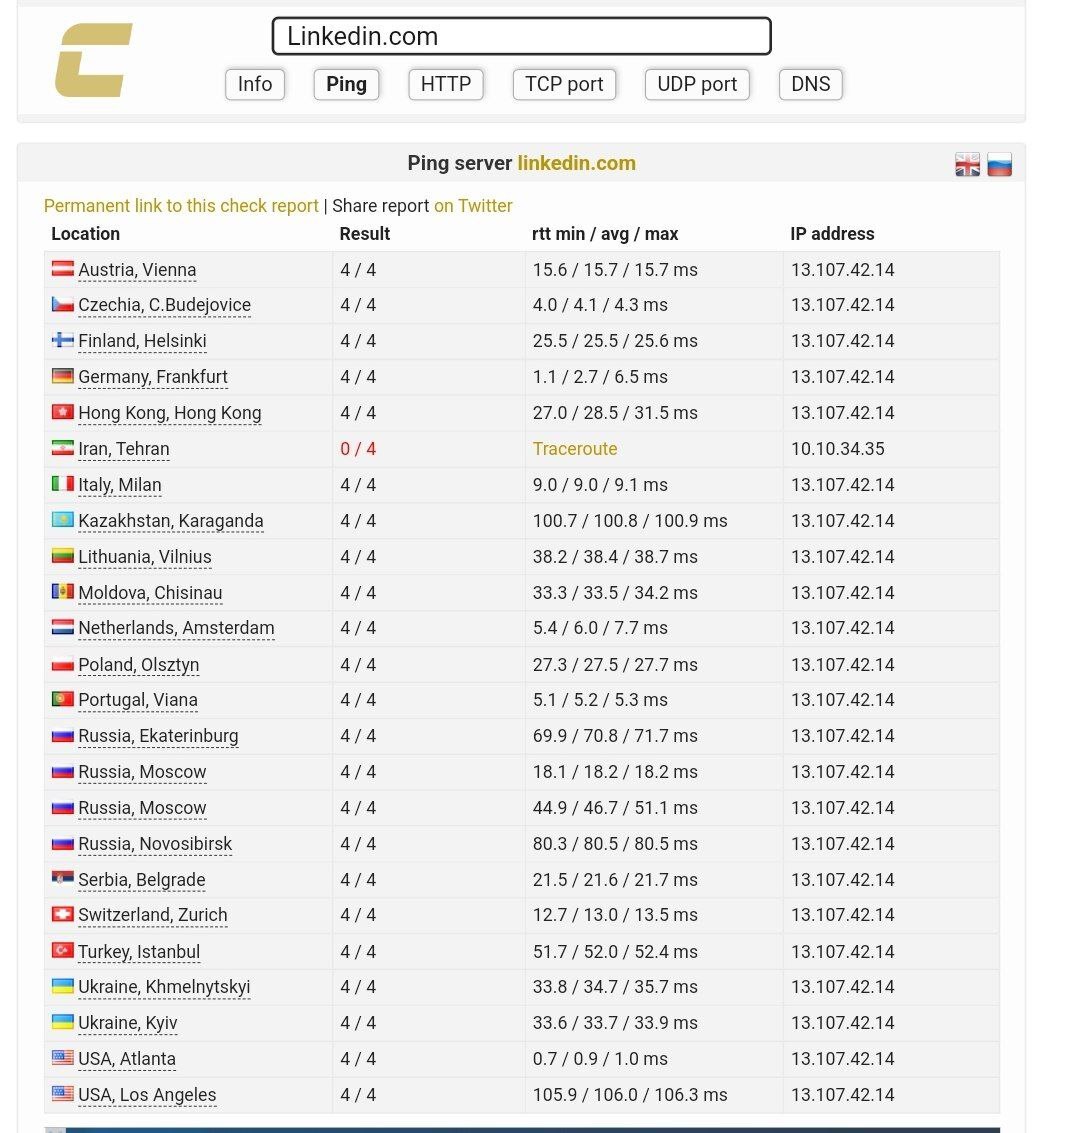Select the HTTP check tab
Image resolution: width=1080 pixels, height=1133 pixels.
tap(445, 84)
